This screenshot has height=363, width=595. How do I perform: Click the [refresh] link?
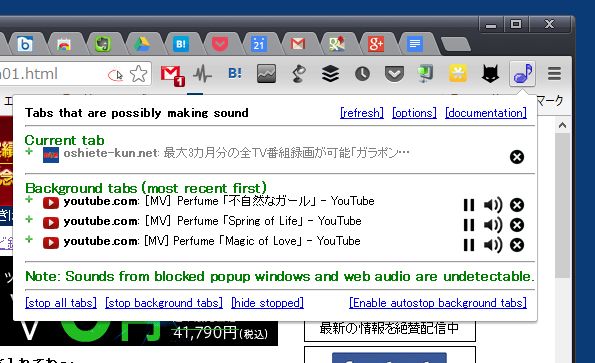coord(362,113)
